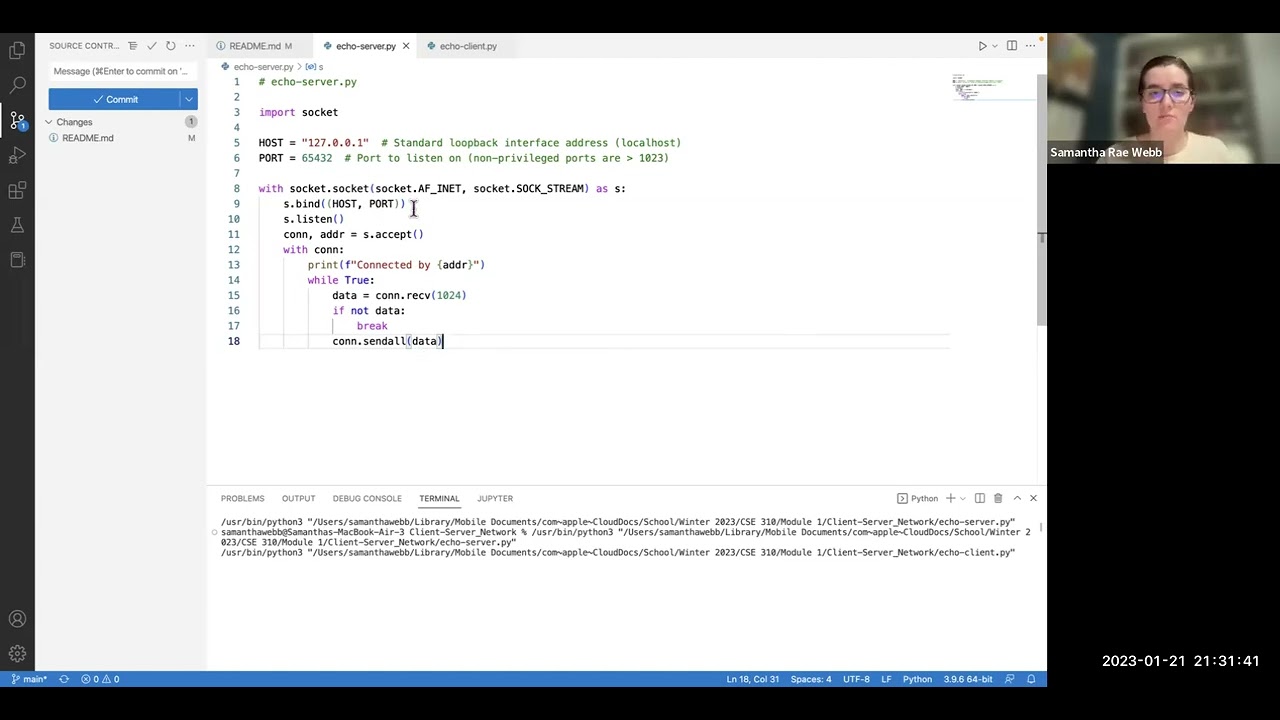Click line number 18 in the gutter
This screenshot has height=720, width=1280.
233,341
